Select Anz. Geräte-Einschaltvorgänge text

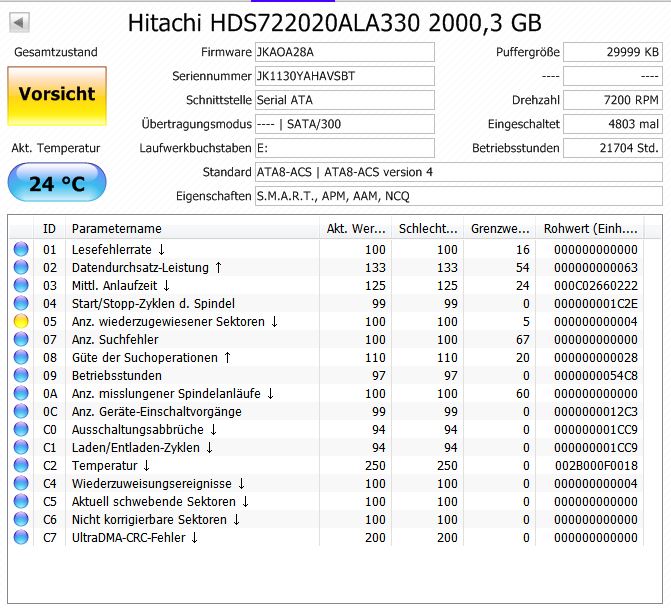click(x=157, y=412)
